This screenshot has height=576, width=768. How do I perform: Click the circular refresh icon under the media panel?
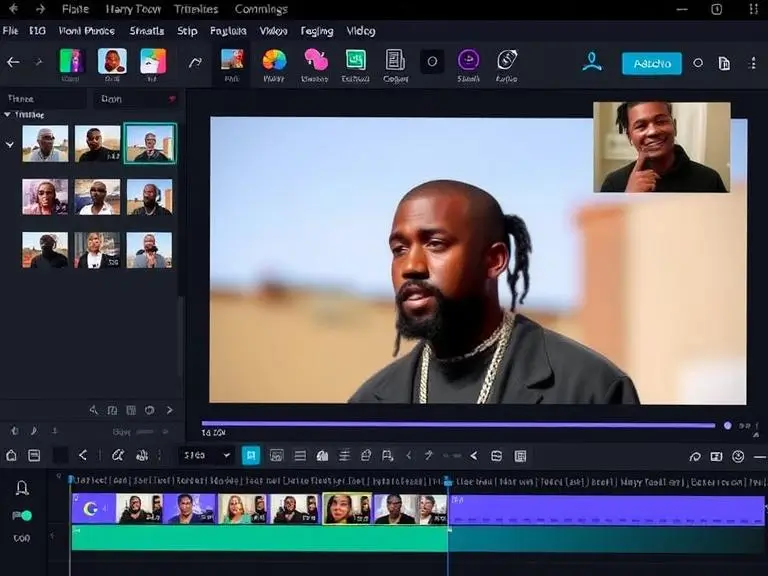point(149,410)
